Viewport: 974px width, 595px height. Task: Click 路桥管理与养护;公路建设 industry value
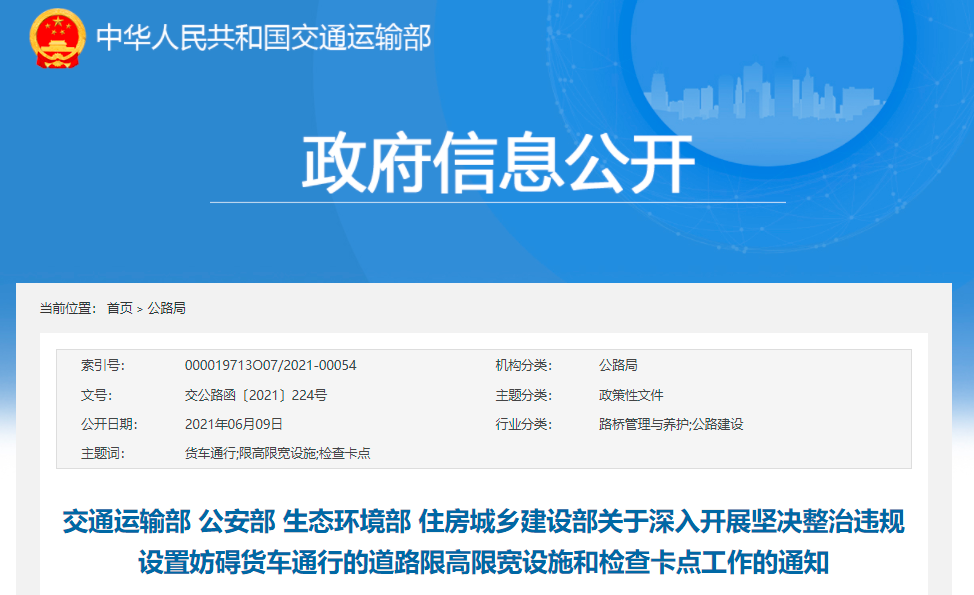pos(671,424)
